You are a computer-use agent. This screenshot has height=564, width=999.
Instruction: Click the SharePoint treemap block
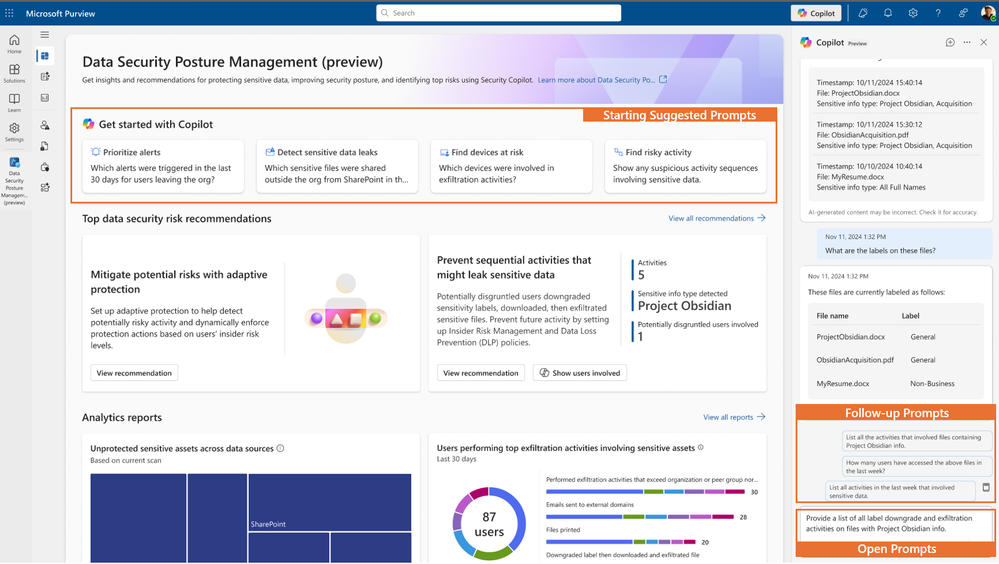coord(329,502)
